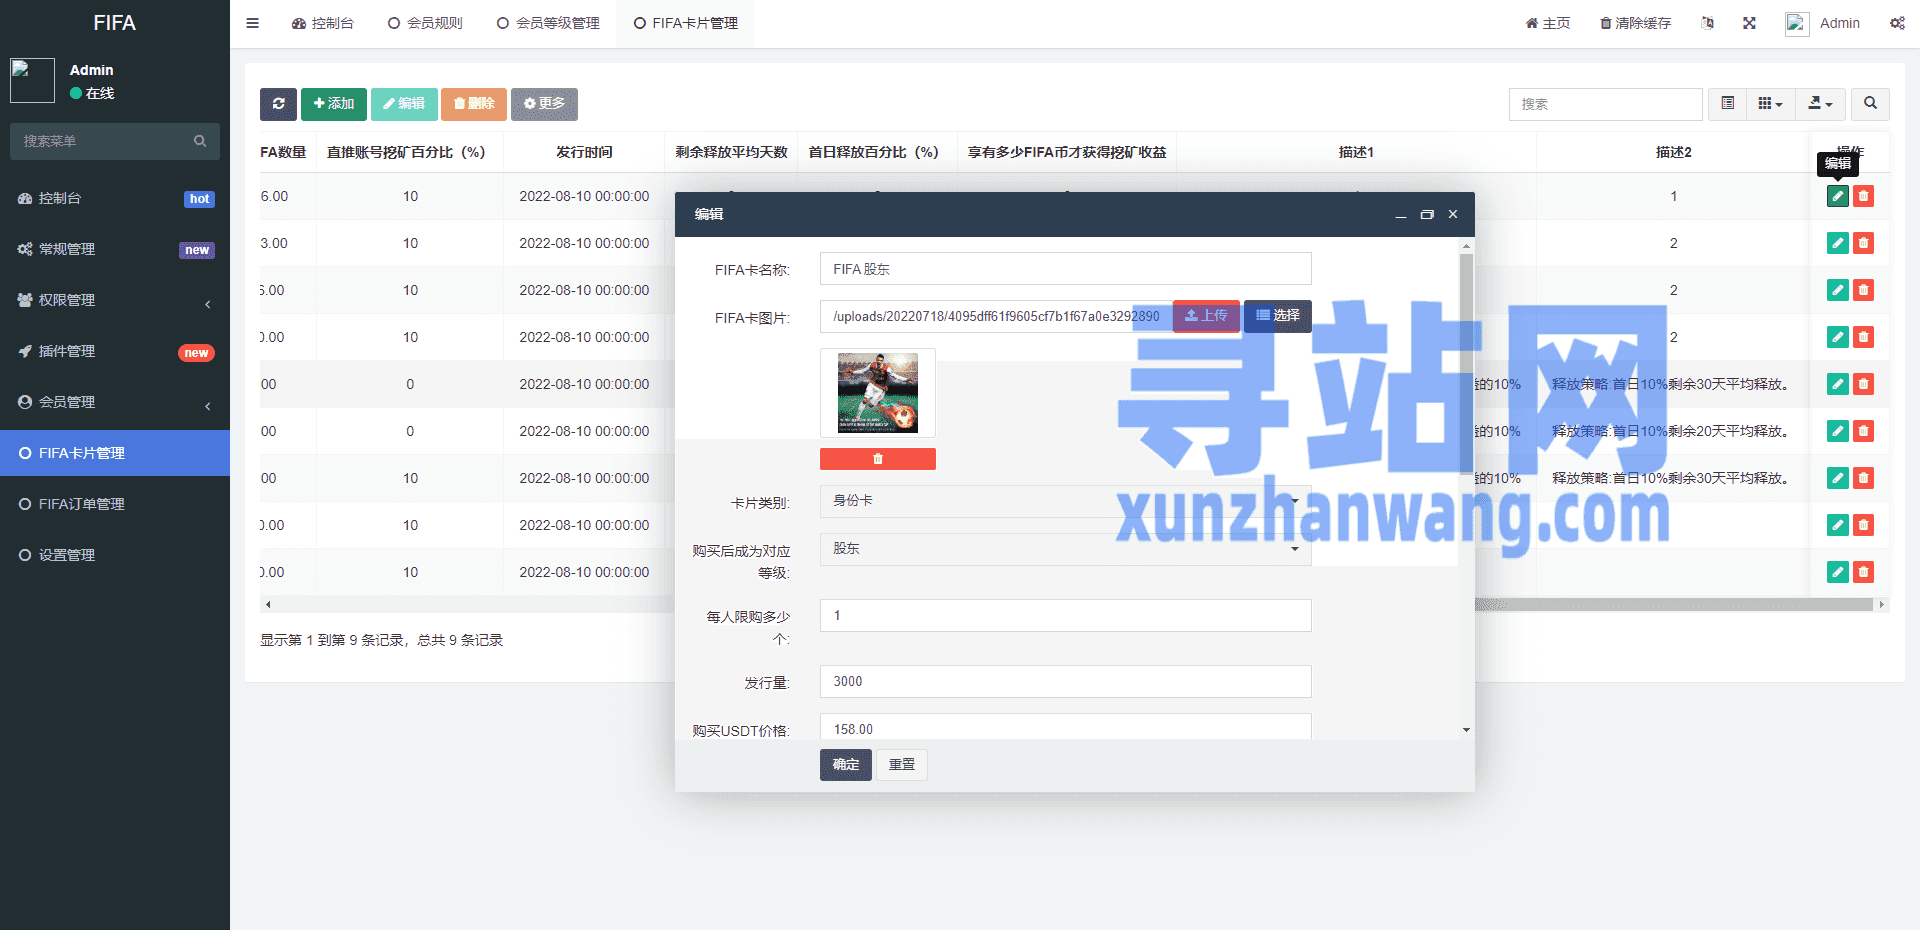Click the table horizontal scrollbar
The height and width of the screenshot is (930, 1920).
[x=1673, y=605]
